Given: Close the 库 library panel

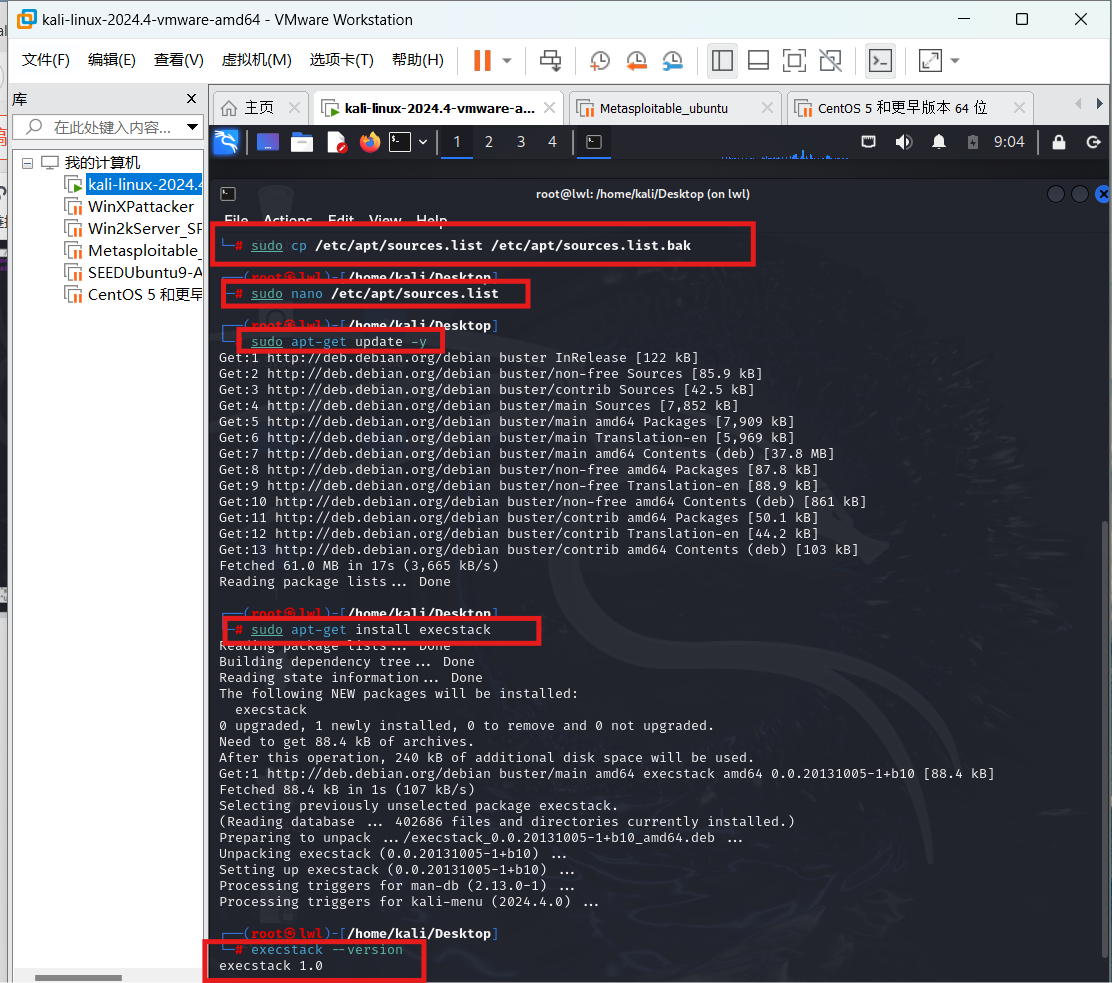Looking at the screenshot, I should point(191,99).
